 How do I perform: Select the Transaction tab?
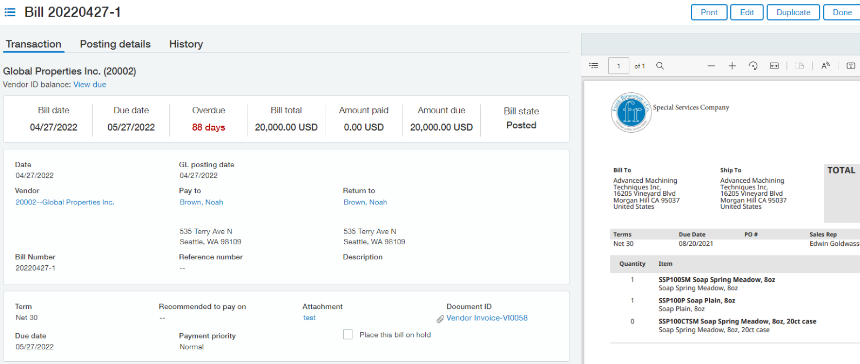[x=33, y=44]
